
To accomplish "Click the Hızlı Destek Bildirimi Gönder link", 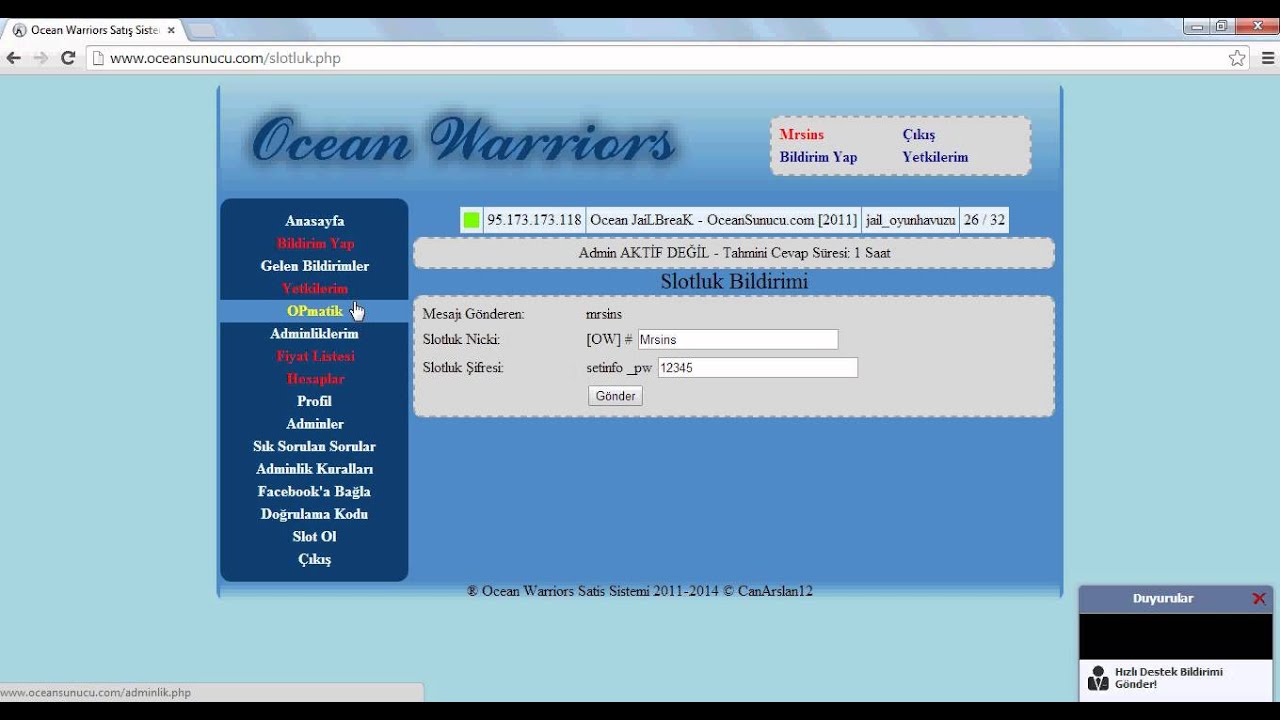I will coord(1168,678).
